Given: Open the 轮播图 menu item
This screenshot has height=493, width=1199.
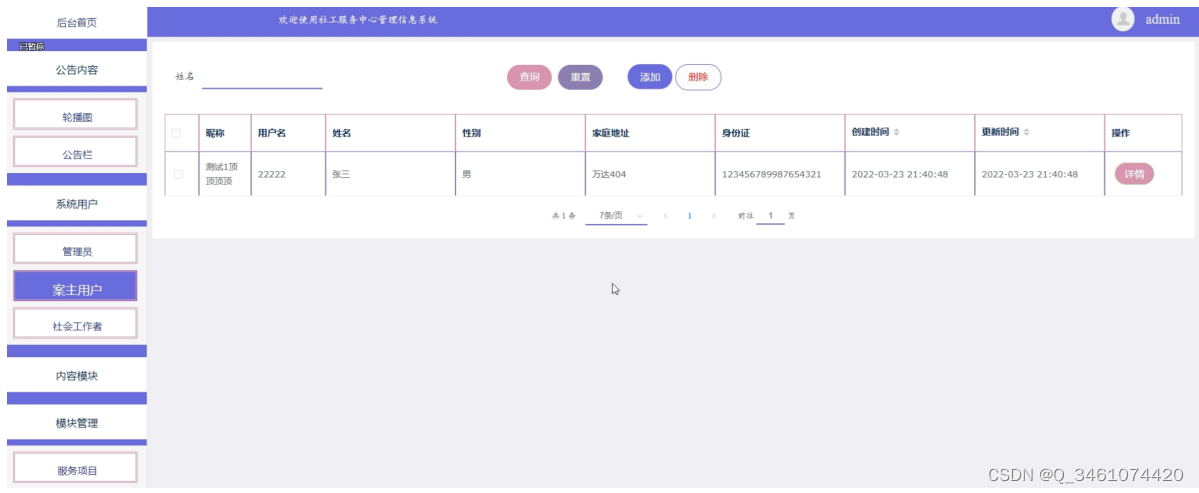Looking at the screenshot, I should [x=76, y=114].
